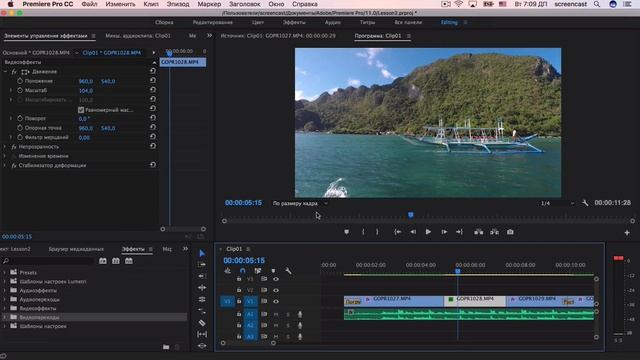Viewport: 640px width, 360px height.
Task: Hide video track V2 with eye icon
Action: pos(276,290)
